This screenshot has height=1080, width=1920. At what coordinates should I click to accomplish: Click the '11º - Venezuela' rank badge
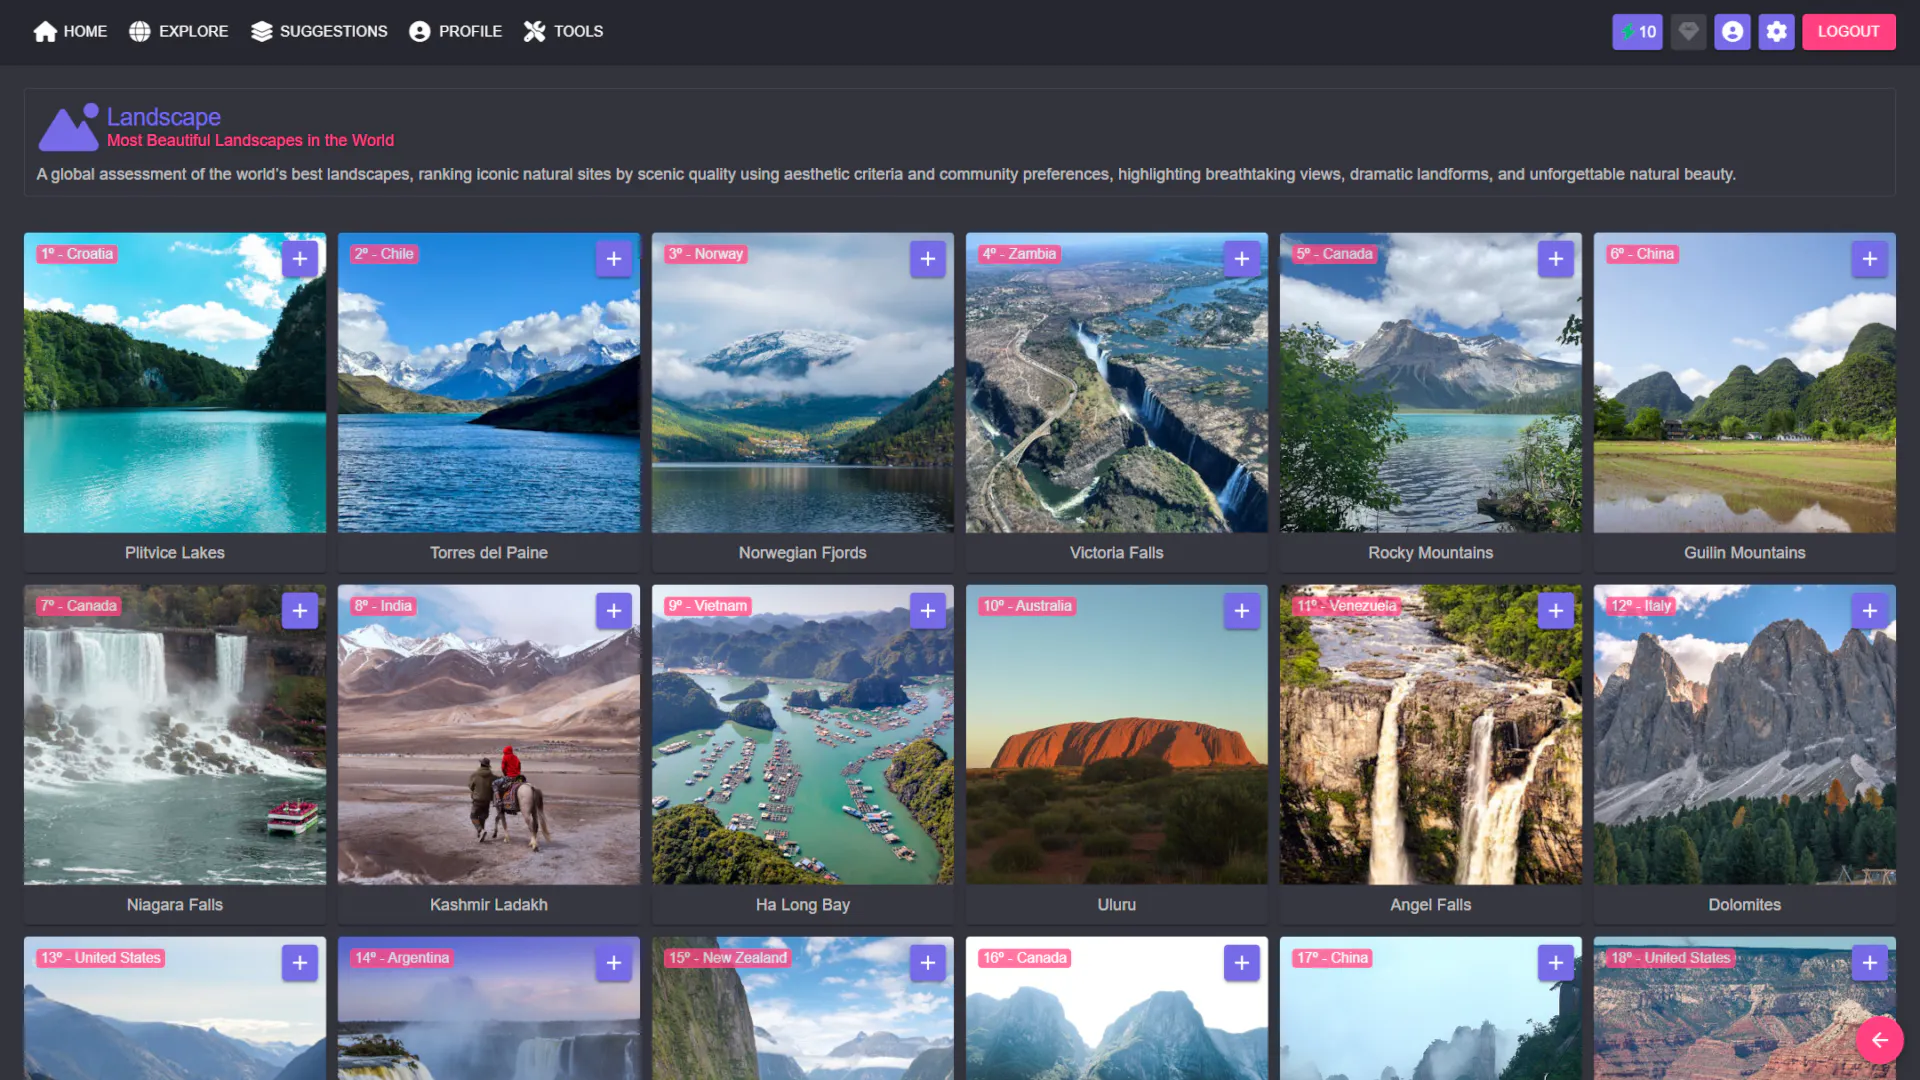[1346, 606]
